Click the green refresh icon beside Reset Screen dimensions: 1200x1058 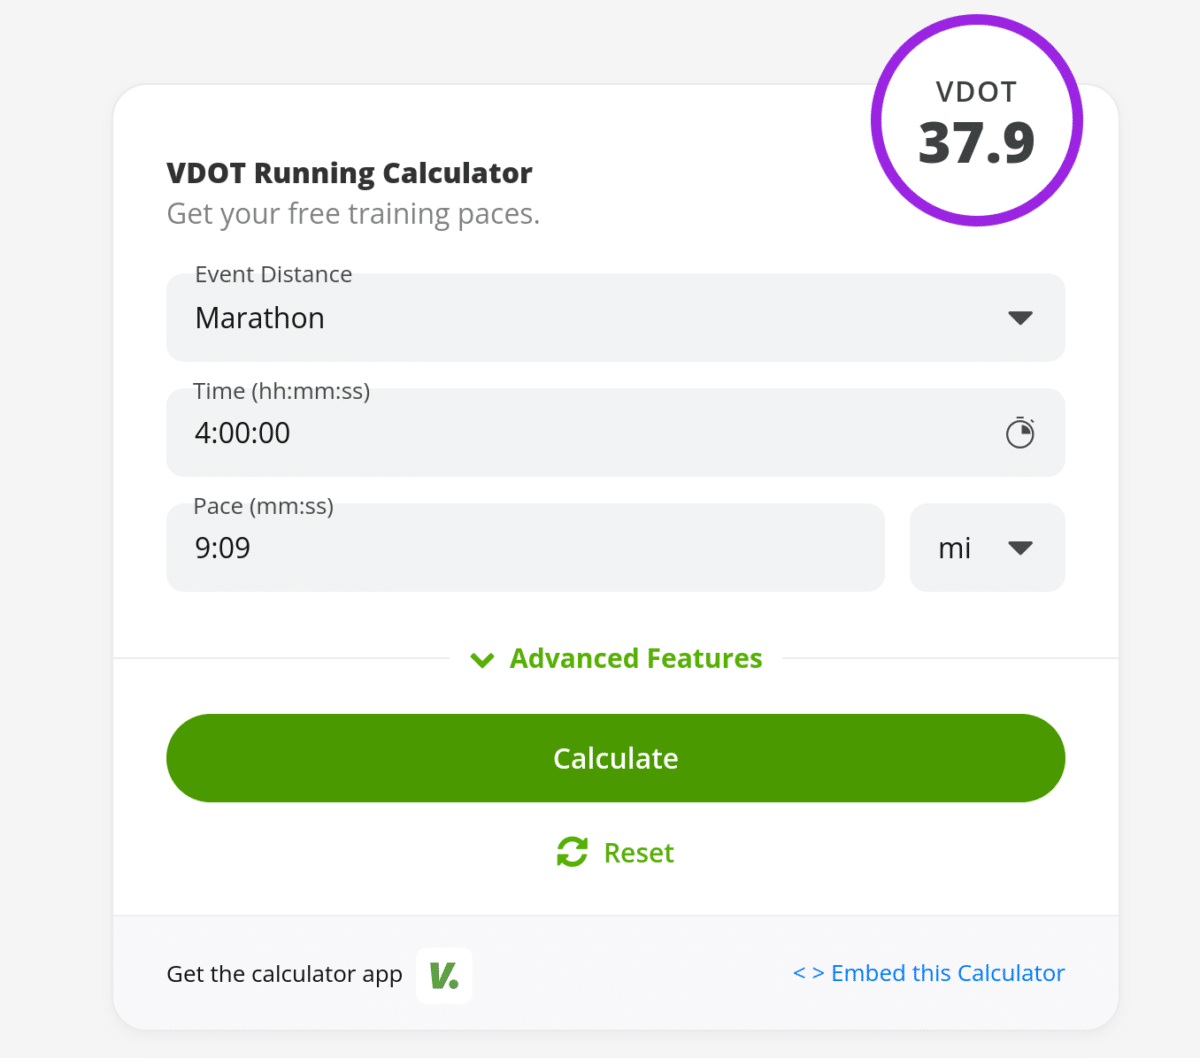[x=571, y=852]
